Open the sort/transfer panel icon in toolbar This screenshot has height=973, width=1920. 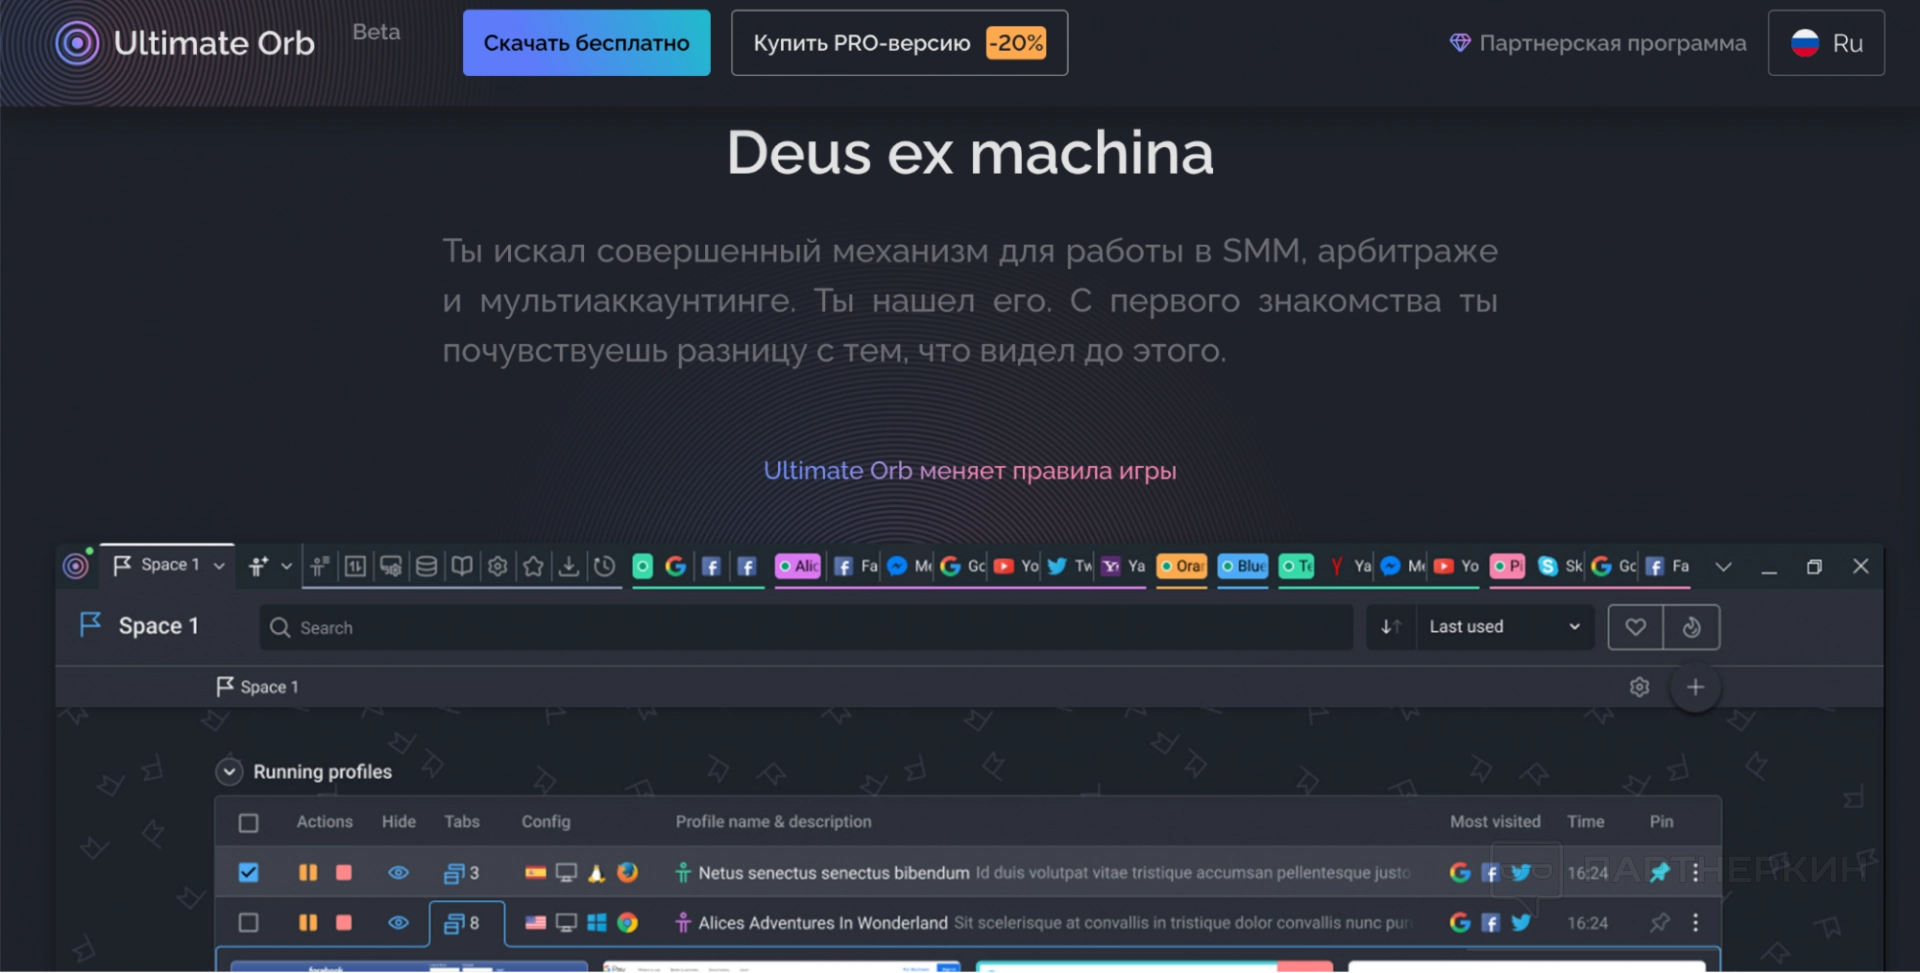355,566
